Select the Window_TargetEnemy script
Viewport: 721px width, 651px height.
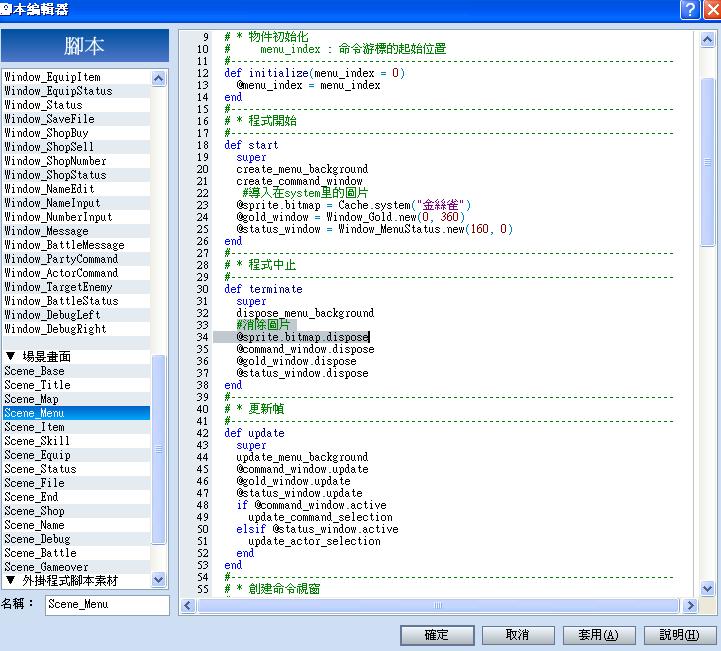pyautogui.click(x=76, y=287)
